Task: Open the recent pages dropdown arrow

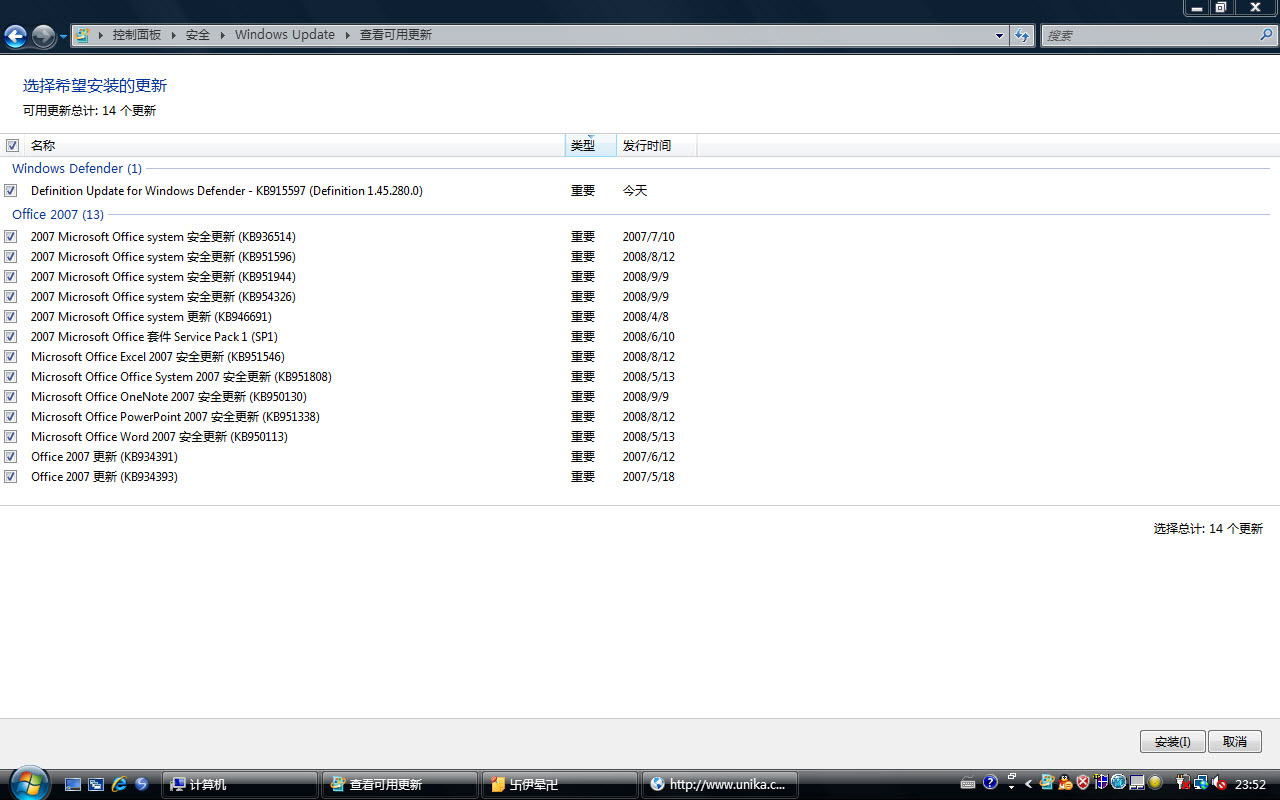Action: pos(64,37)
